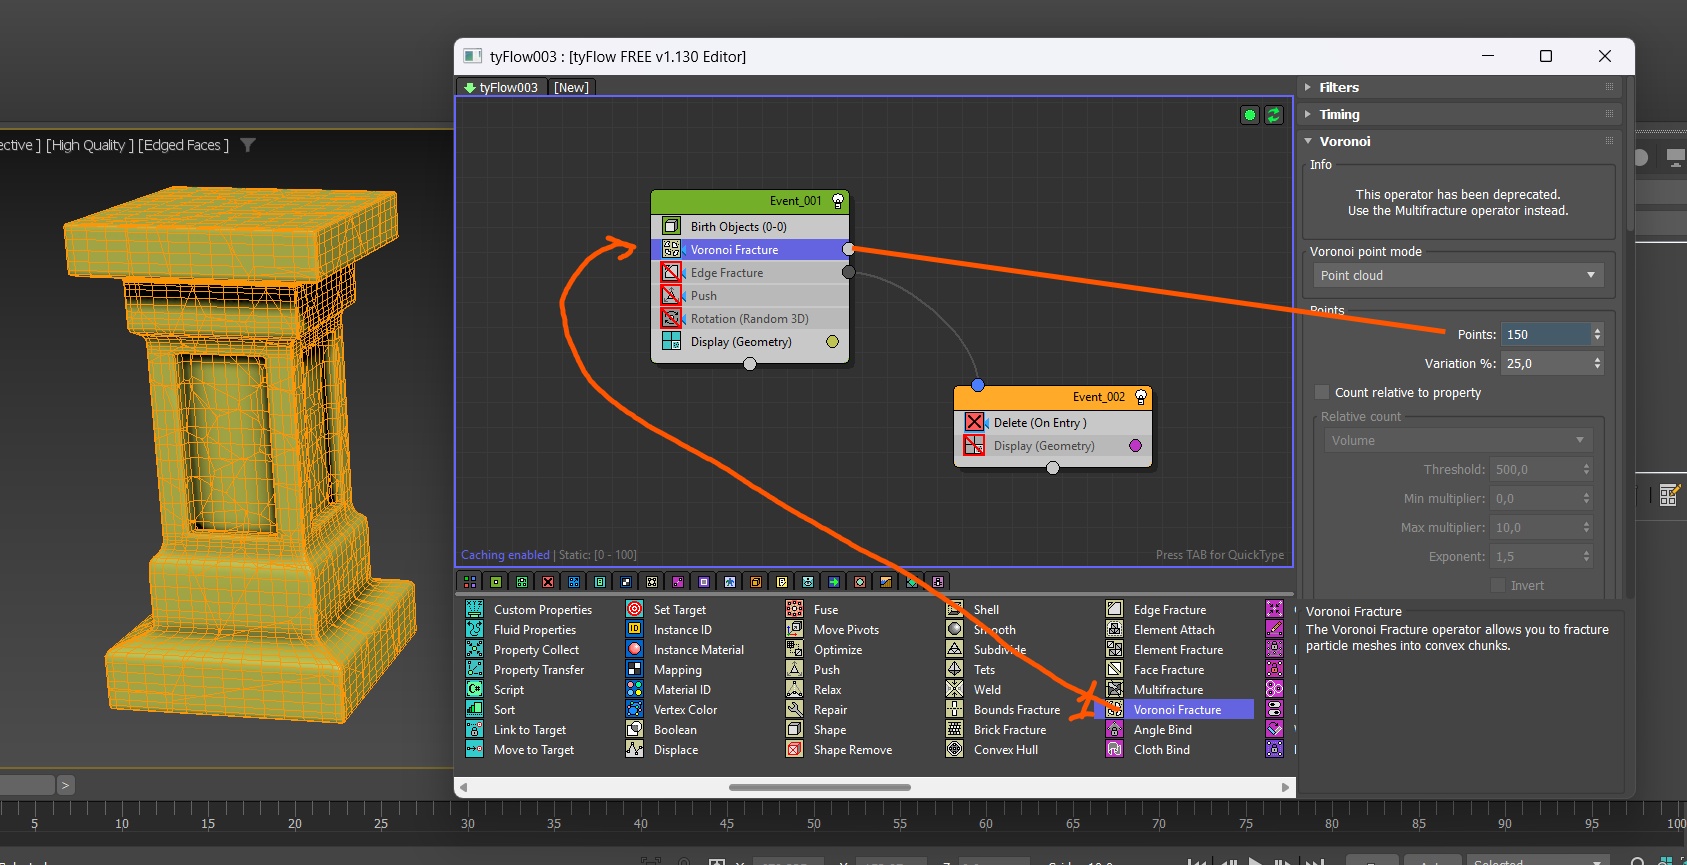This screenshot has height=865, width=1687.
Task: Select Edge Fracture in Event_001
Action: (x=727, y=273)
